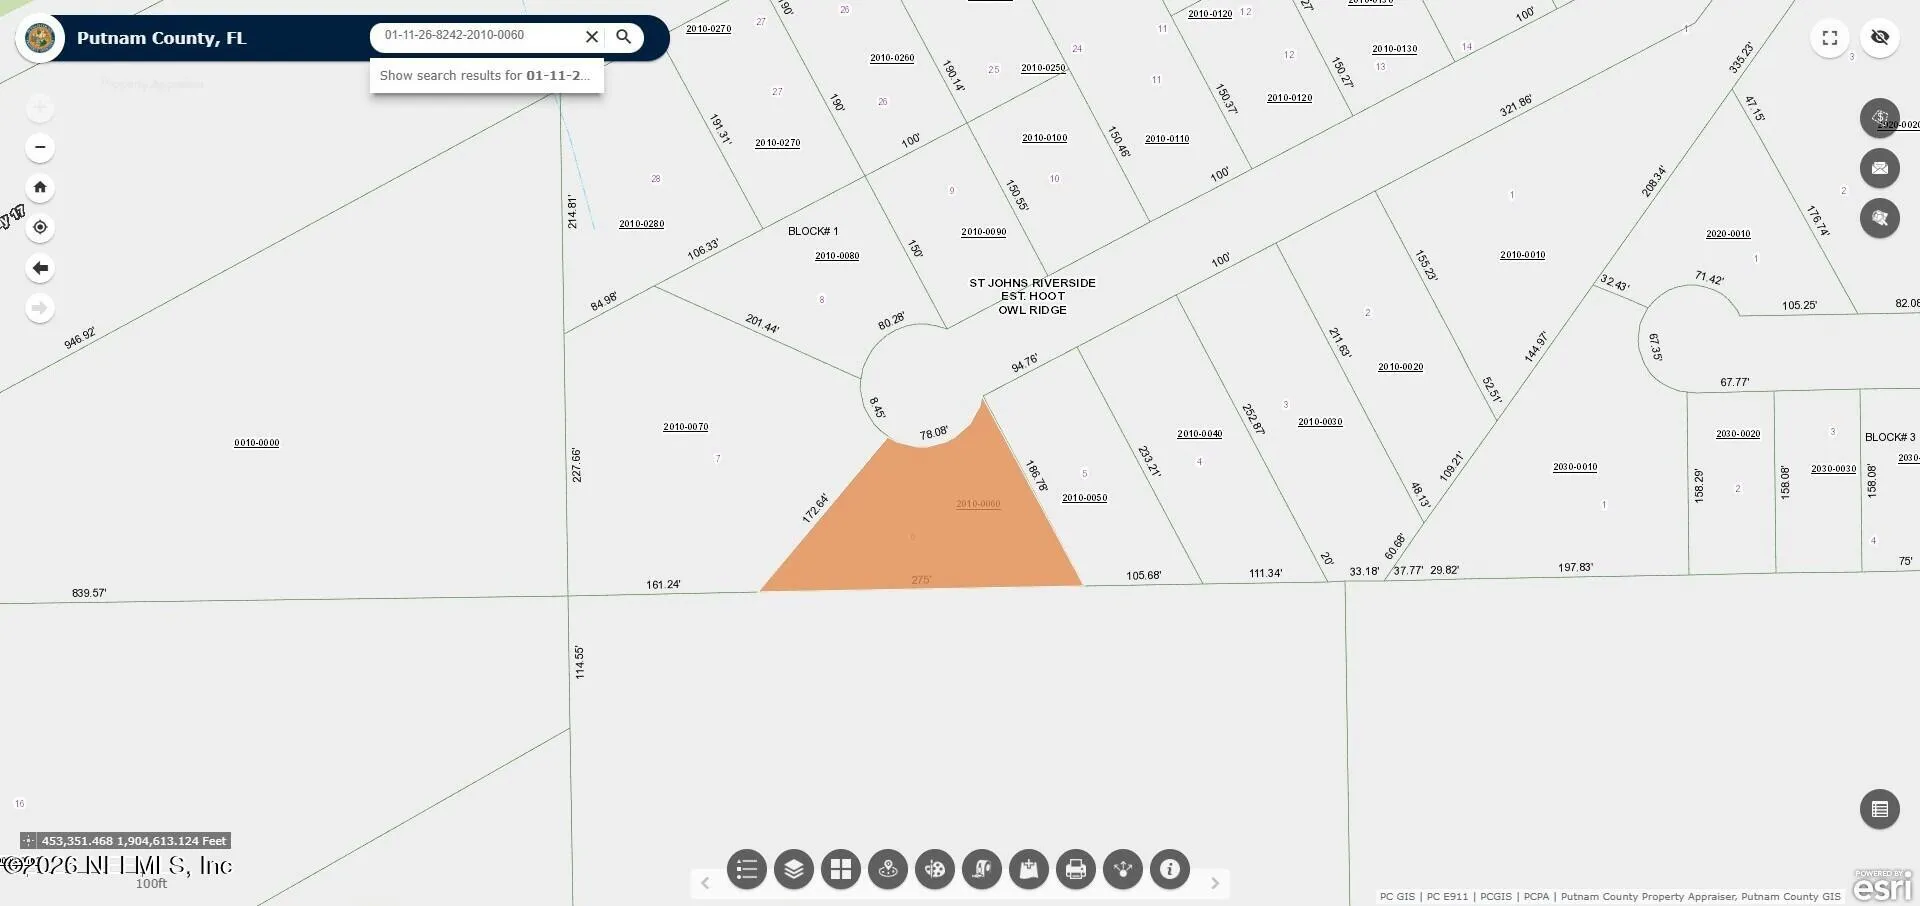Enter fullscreen map view

coord(1830,38)
